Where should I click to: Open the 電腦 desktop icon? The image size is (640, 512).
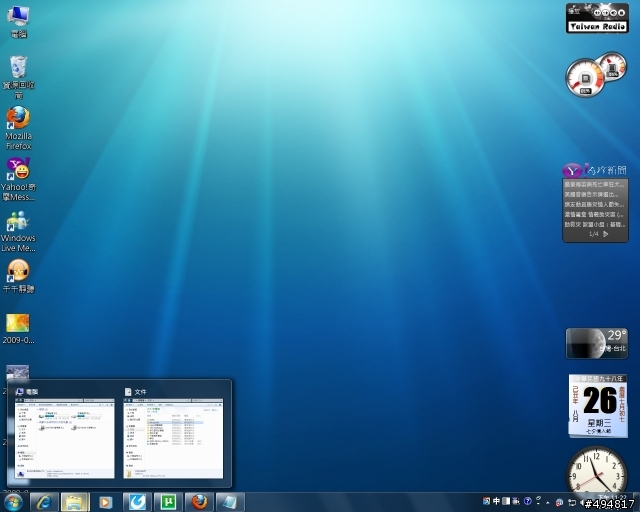(18, 20)
